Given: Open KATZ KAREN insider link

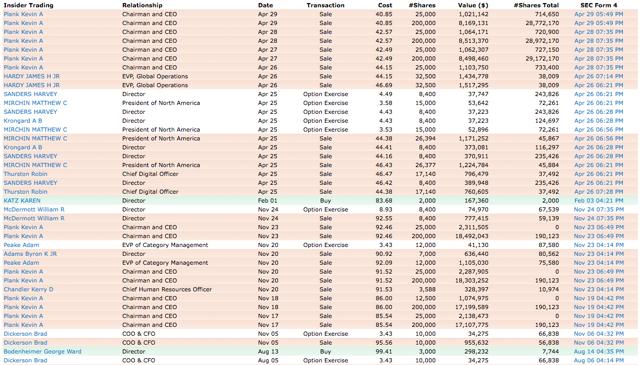Looking at the screenshot, I should 22,200.
